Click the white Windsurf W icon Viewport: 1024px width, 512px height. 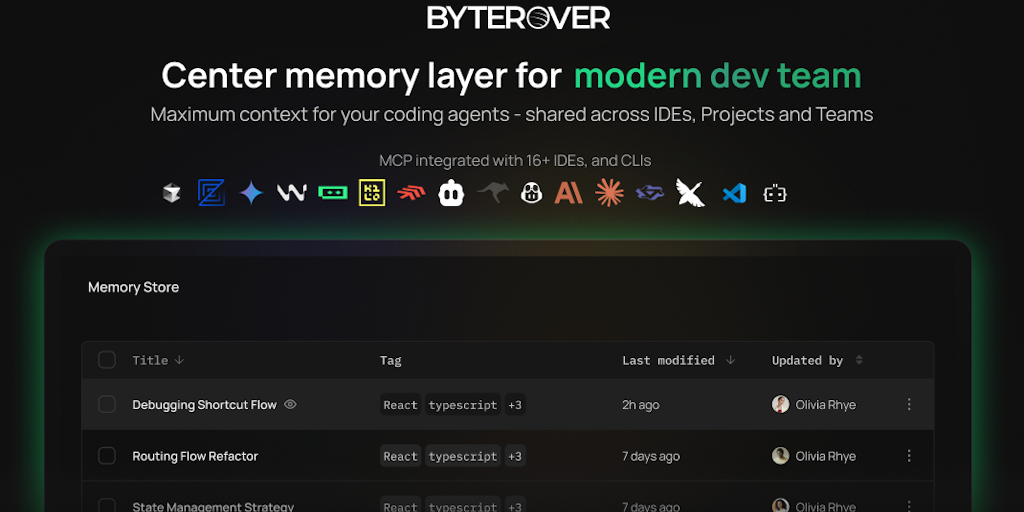292,193
